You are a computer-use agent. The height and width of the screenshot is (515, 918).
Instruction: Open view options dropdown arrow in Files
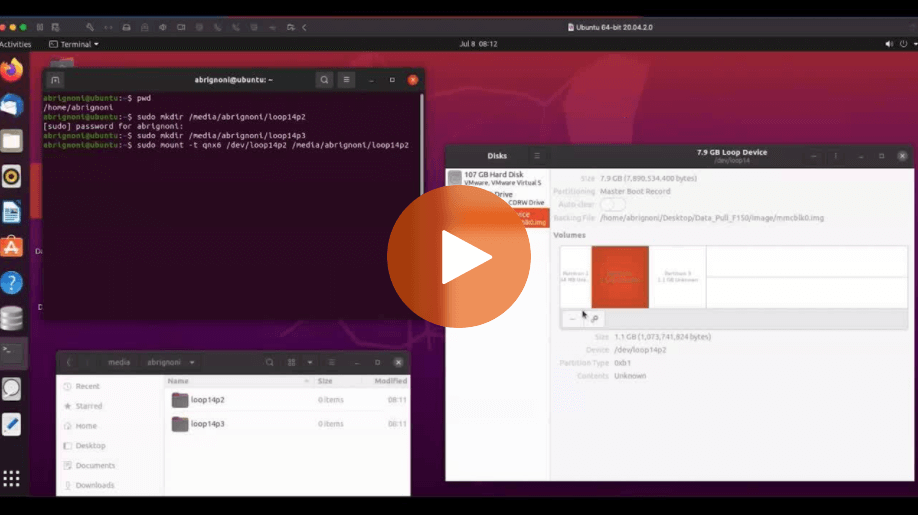309,362
